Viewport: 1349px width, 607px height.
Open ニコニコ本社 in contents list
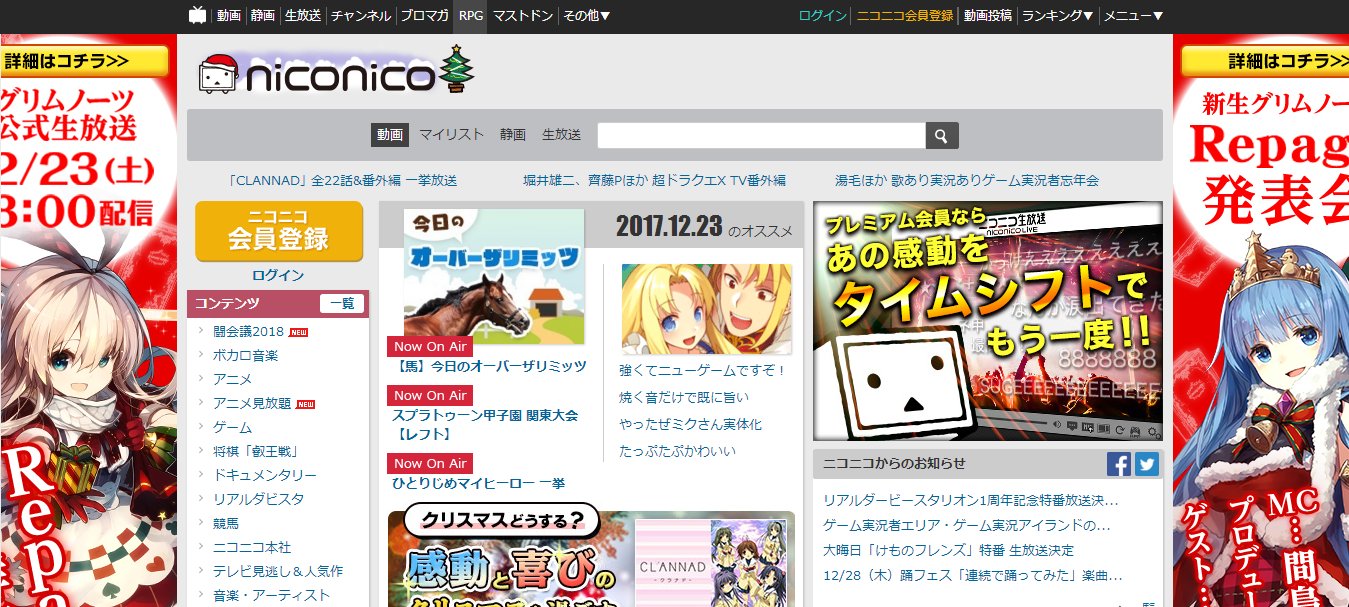tap(252, 547)
